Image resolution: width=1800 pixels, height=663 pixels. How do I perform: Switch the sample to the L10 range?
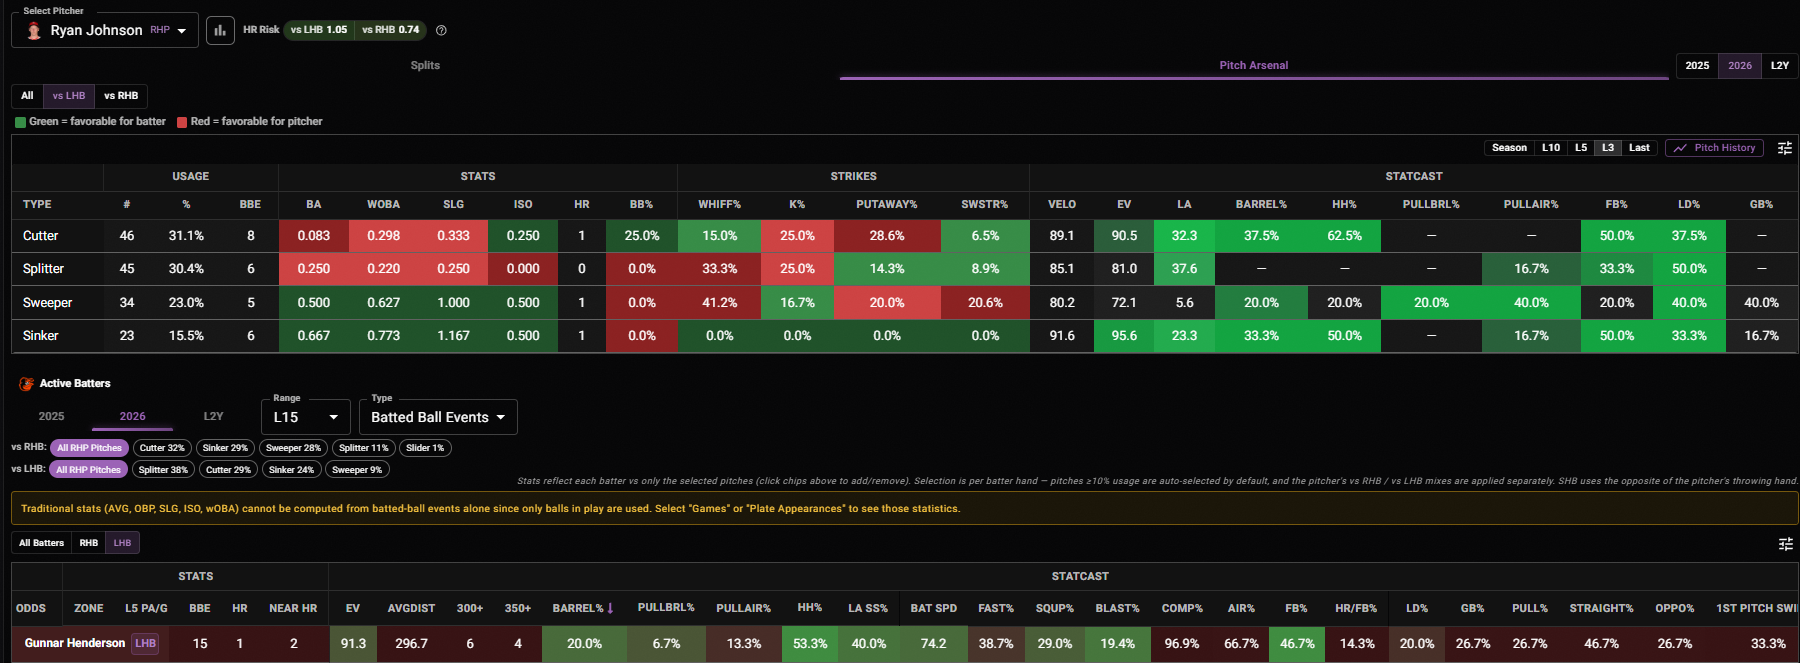click(x=1551, y=148)
